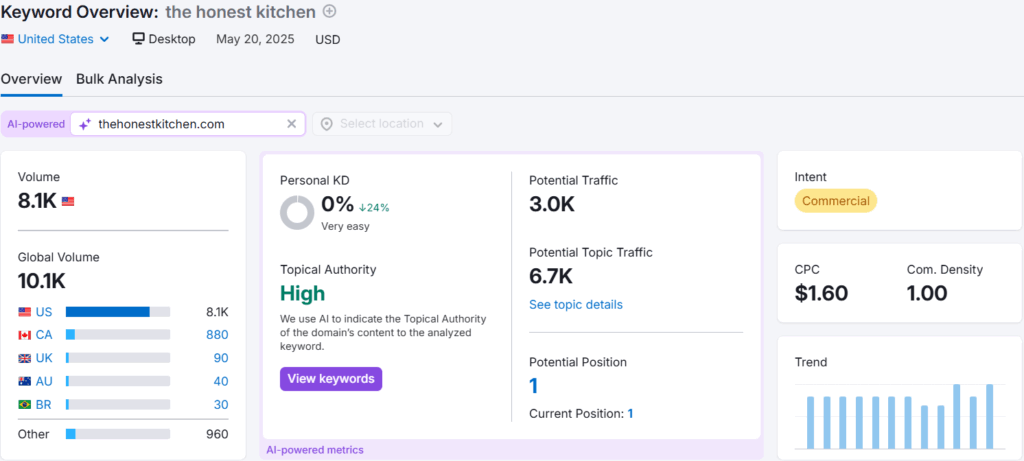Click the AI-powered metrics footer label
This screenshot has width=1024, height=461.
click(315, 450)
